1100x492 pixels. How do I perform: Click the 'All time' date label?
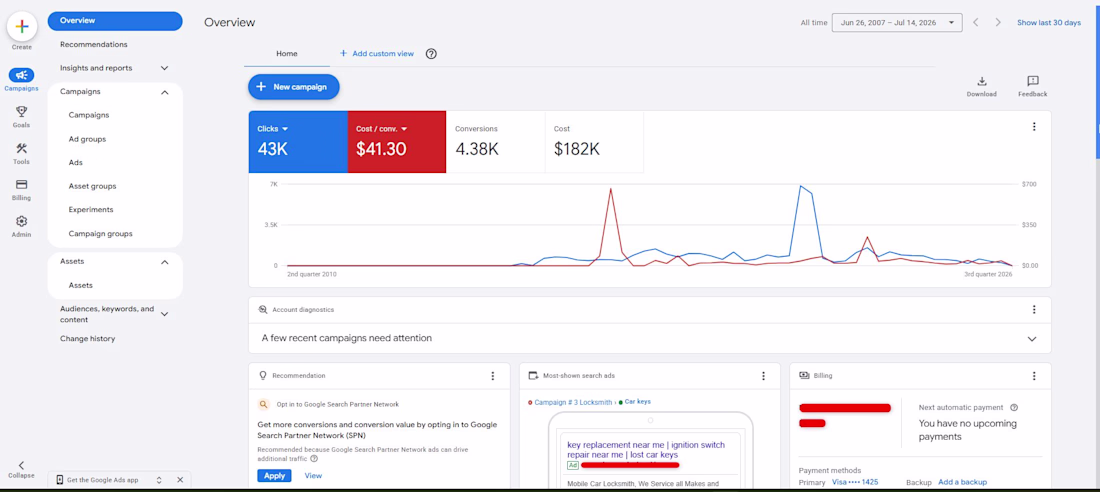(814, 22)
